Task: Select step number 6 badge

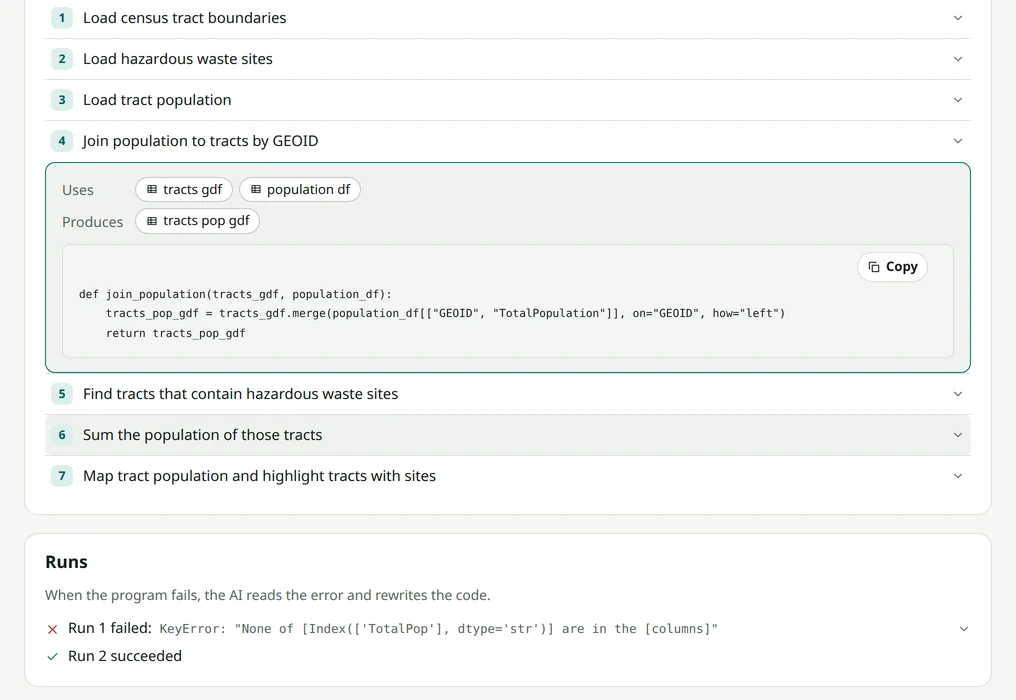Action: [62, 435]
